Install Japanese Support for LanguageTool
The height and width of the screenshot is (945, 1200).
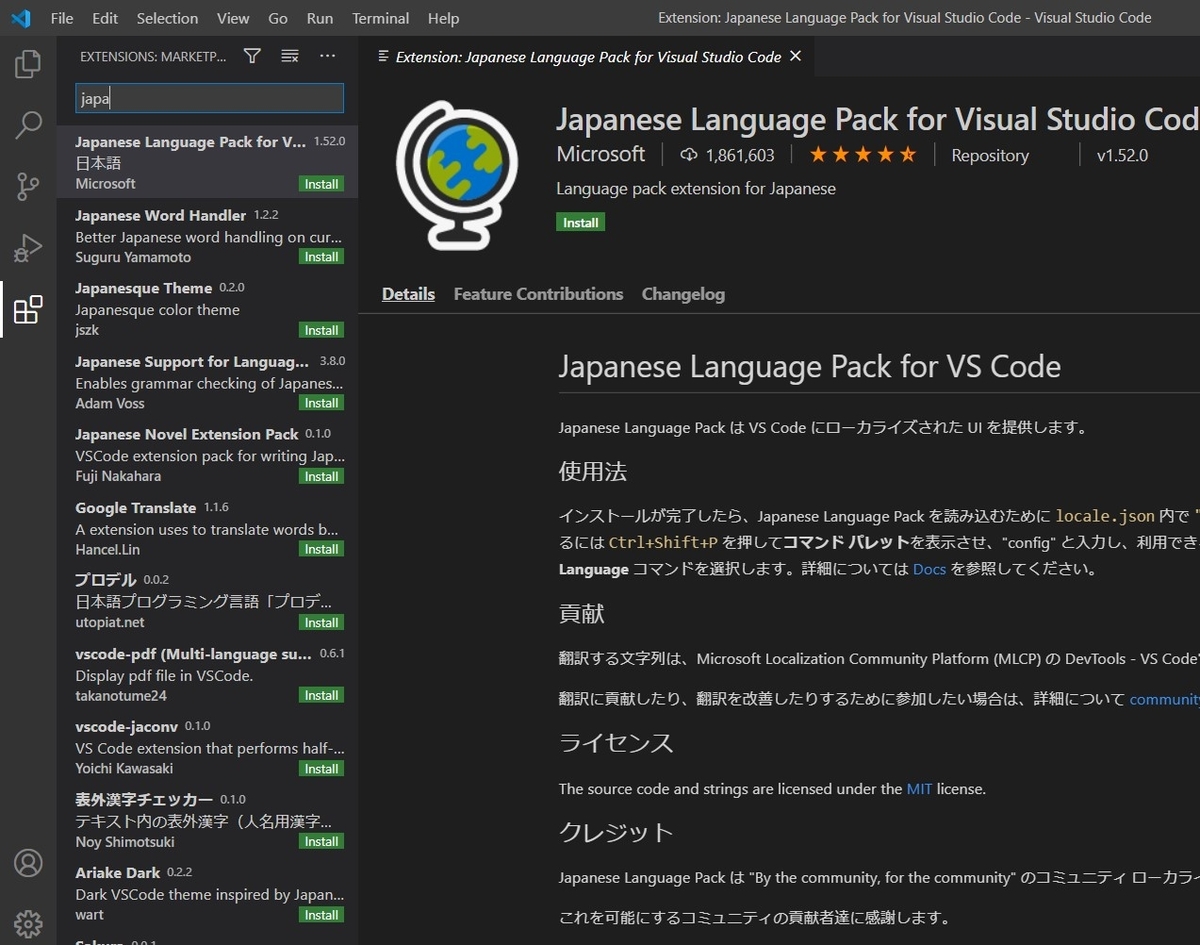point(321,403)
